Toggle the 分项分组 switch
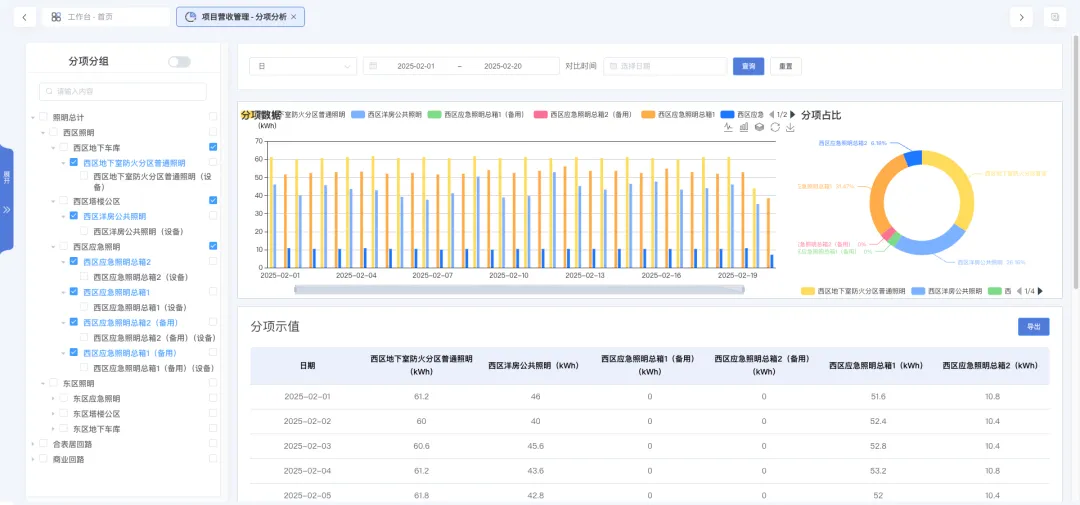 179,62
